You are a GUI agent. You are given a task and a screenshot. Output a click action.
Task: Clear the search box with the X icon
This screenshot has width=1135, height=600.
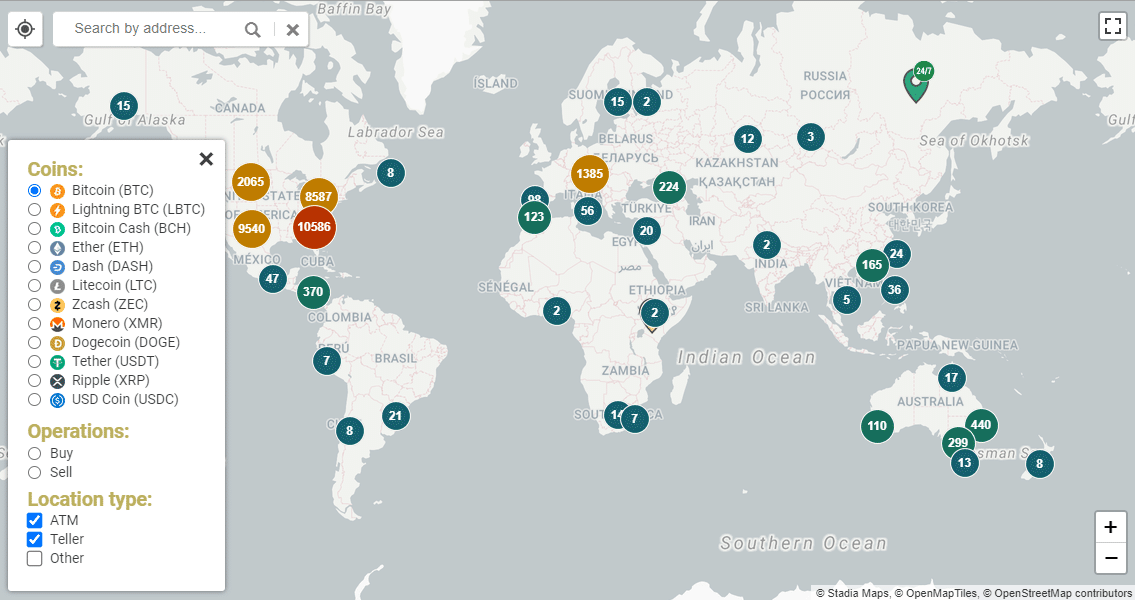point(291,30)
